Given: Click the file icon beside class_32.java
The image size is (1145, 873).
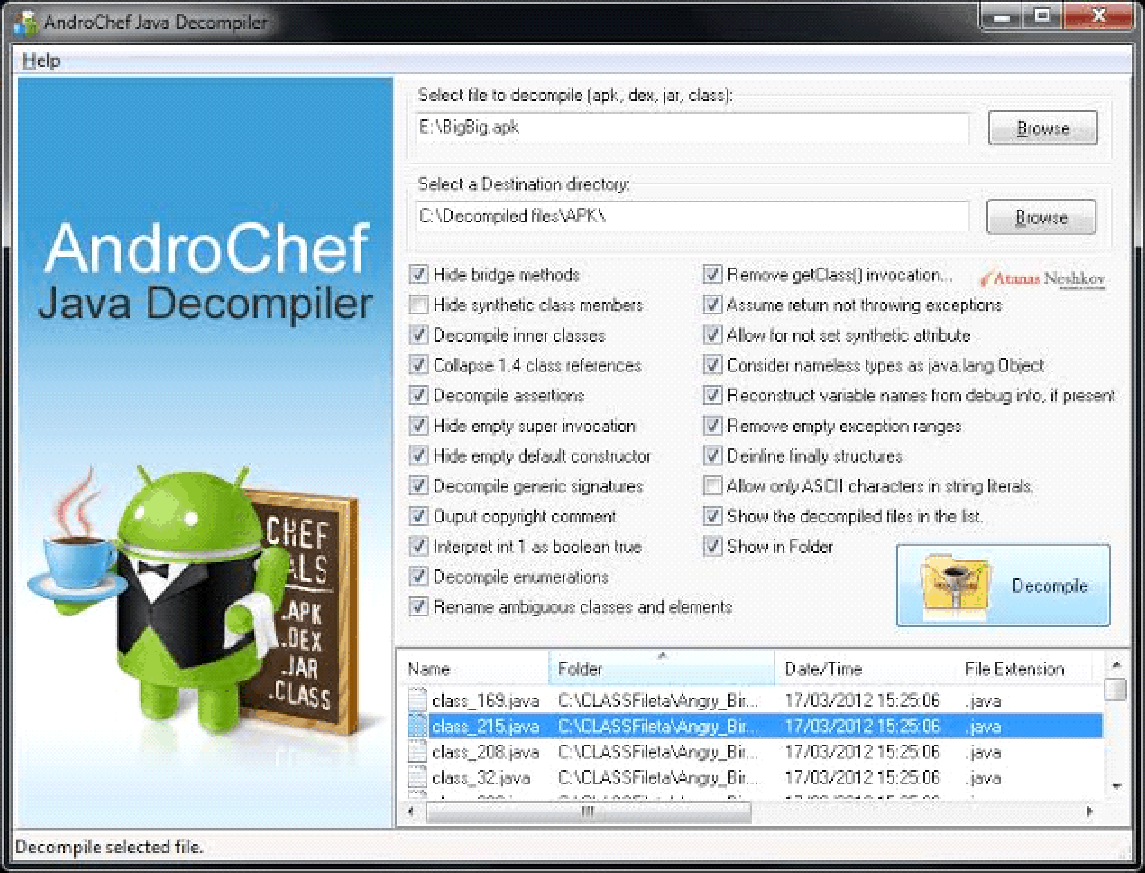Looking at the screenshot, I should coord(417,777).
